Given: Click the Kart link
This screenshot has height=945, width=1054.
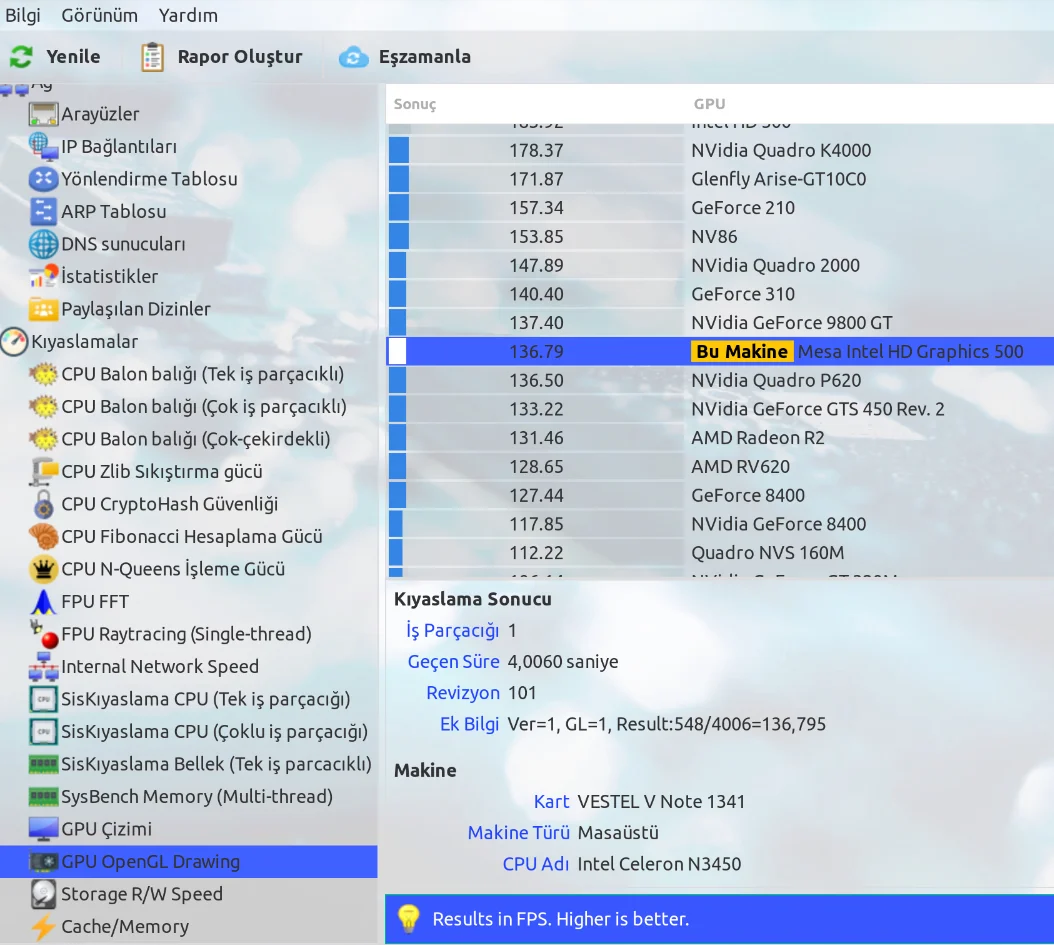Looking at the screenshot, I should (554, 801).
